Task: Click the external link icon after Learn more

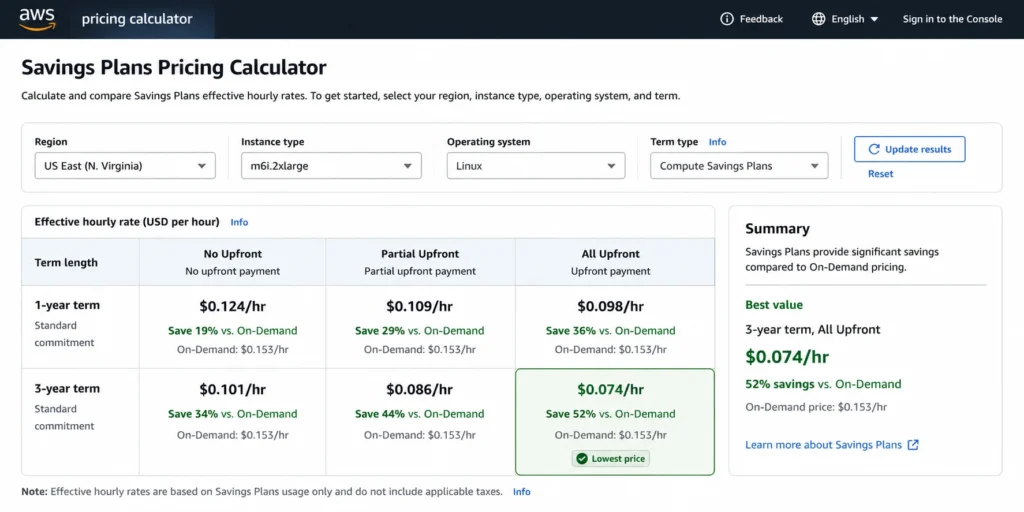Action: coord(913,445)
